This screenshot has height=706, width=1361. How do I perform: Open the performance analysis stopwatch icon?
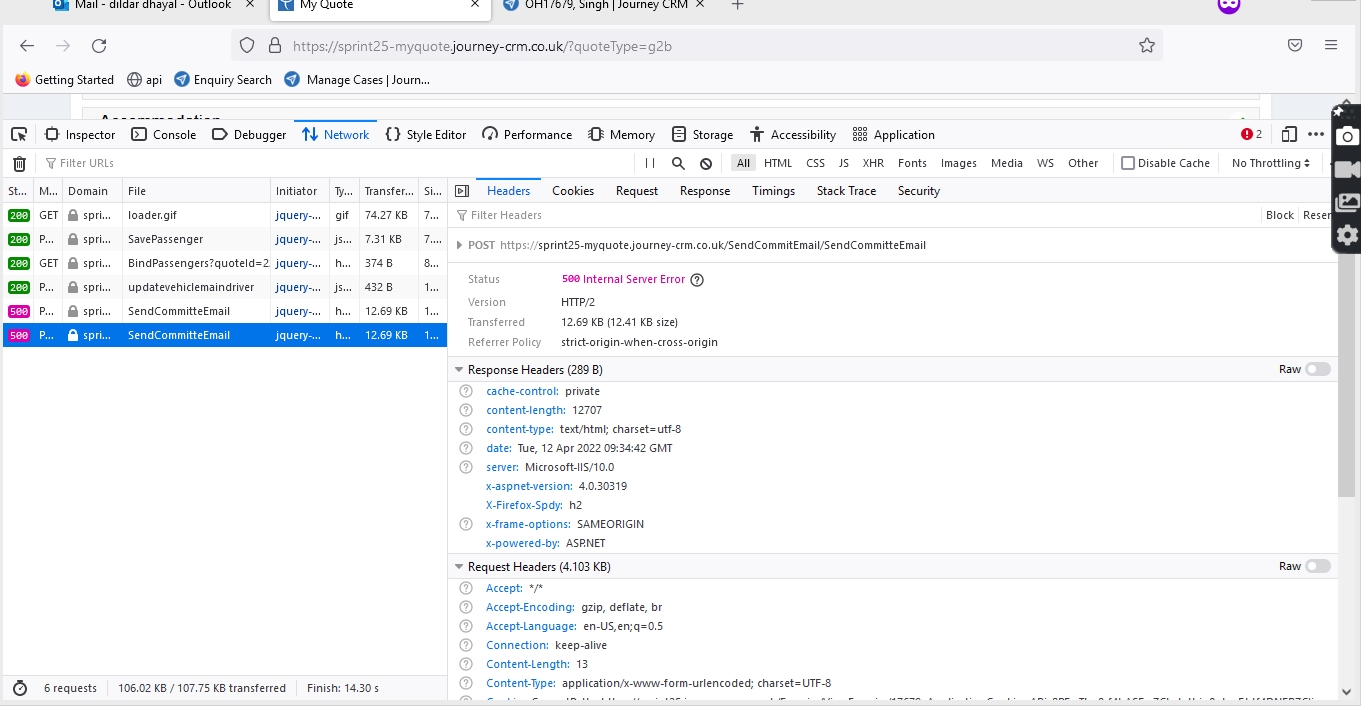tap(19, 688)
